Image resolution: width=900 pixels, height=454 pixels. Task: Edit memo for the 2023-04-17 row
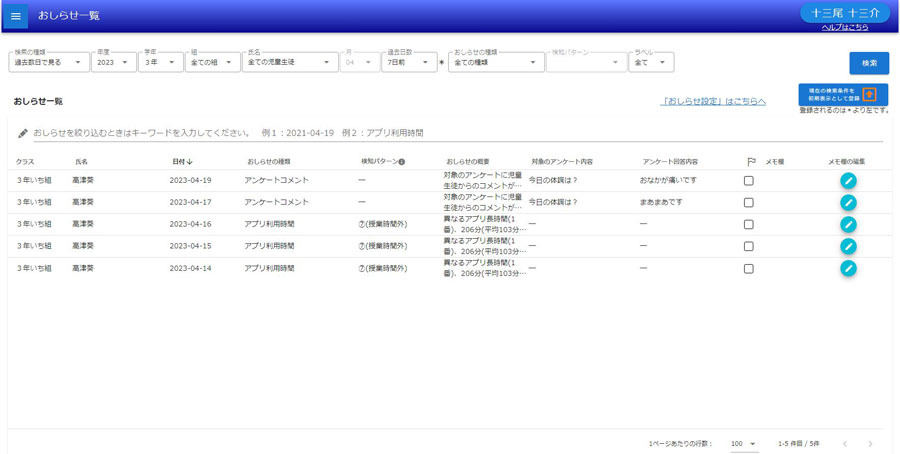[848, 203]
